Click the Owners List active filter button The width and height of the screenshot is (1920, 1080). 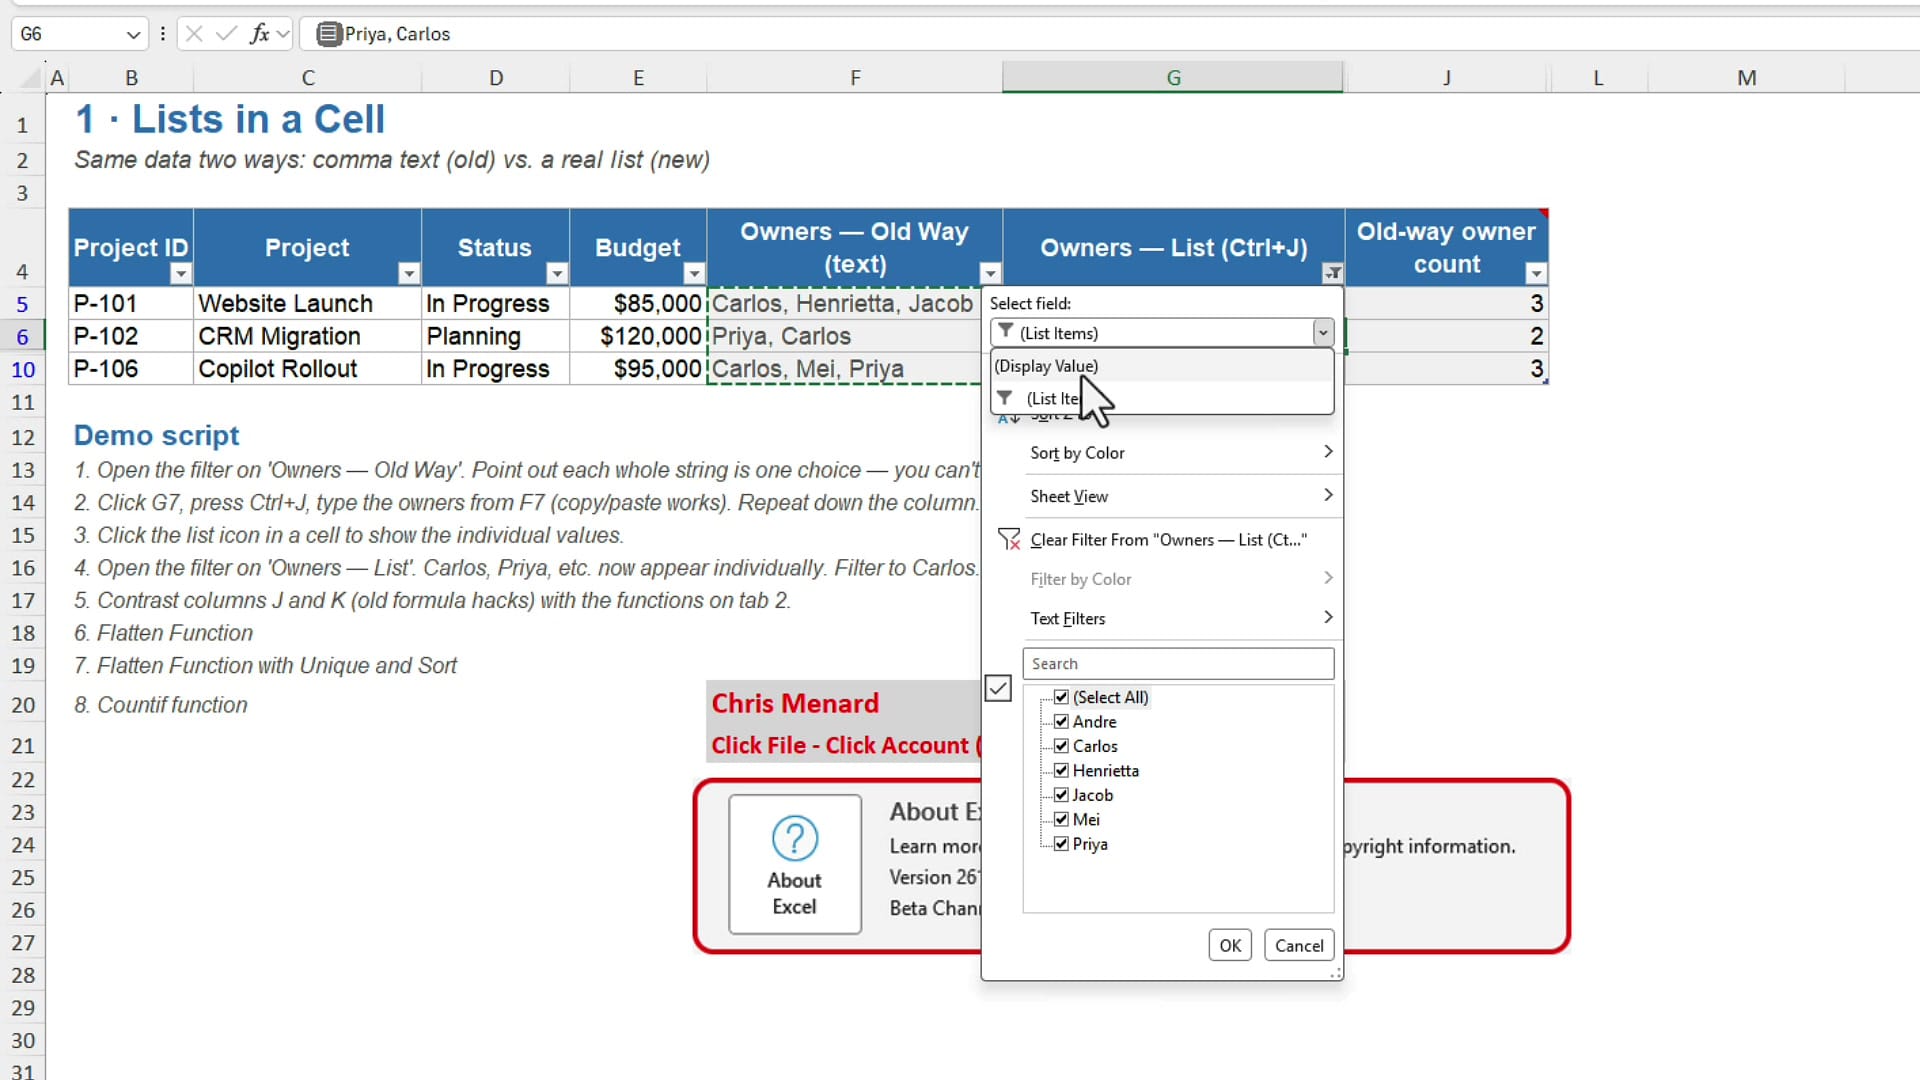tap(1333, 273)
